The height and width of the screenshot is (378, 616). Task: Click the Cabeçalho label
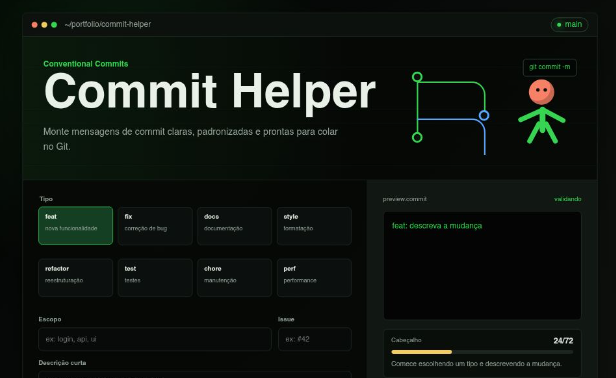[x=406, y=340]
